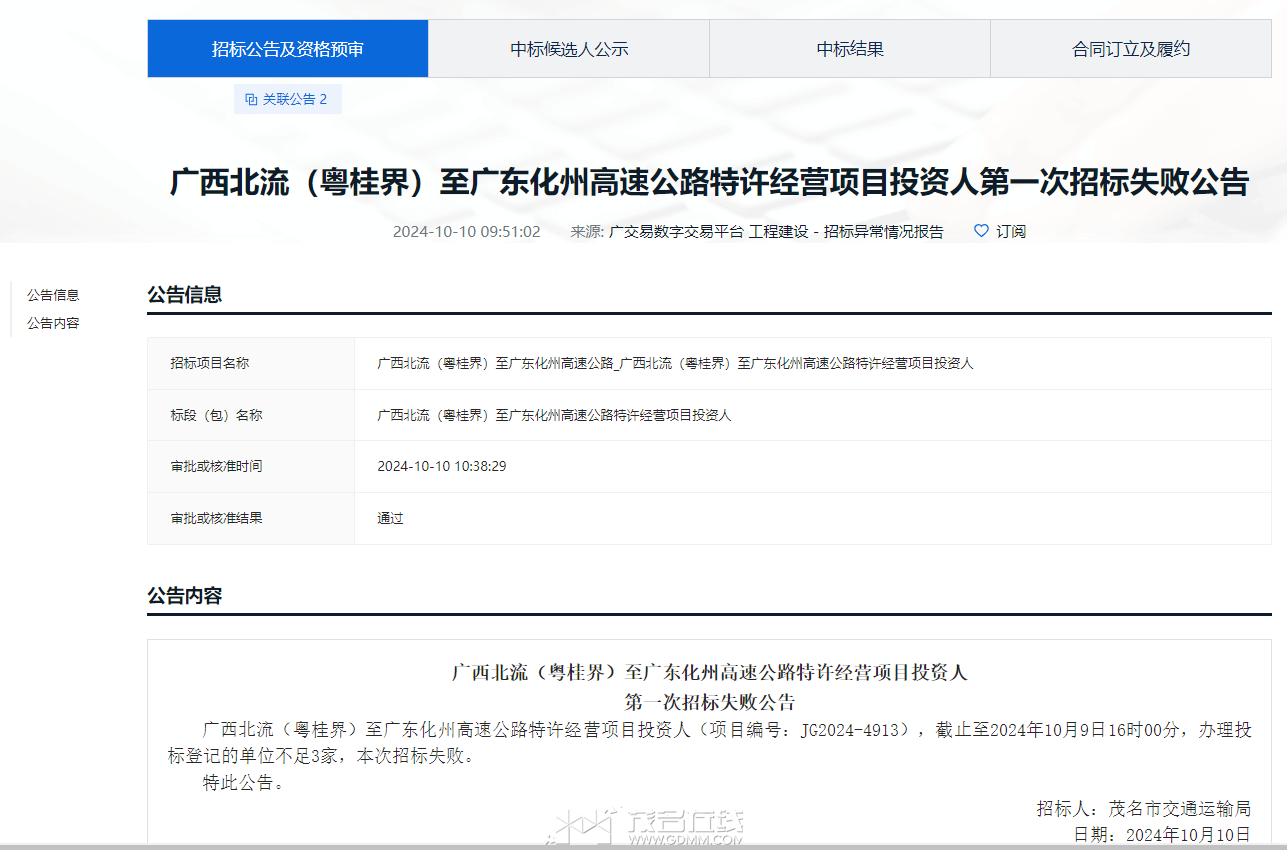Screen dimensions: 1287x850
Task: Click the value 2024-10-10 10:38:29
Action: point(441,466)
